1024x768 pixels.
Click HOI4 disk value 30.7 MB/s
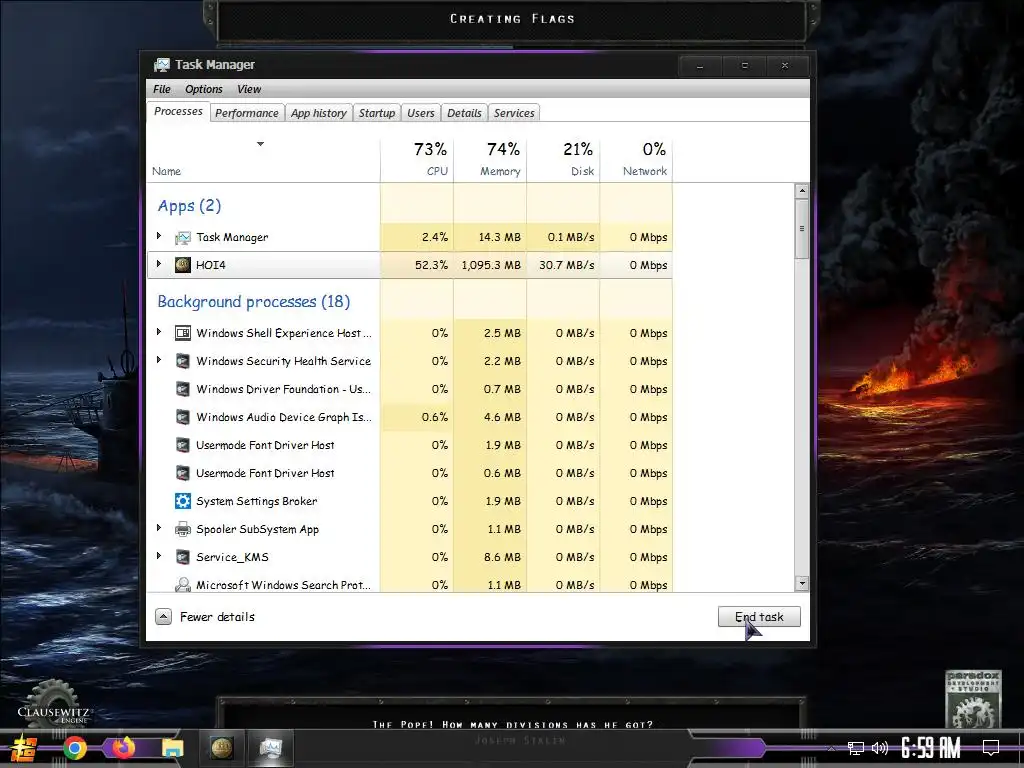tap(567, 265)
